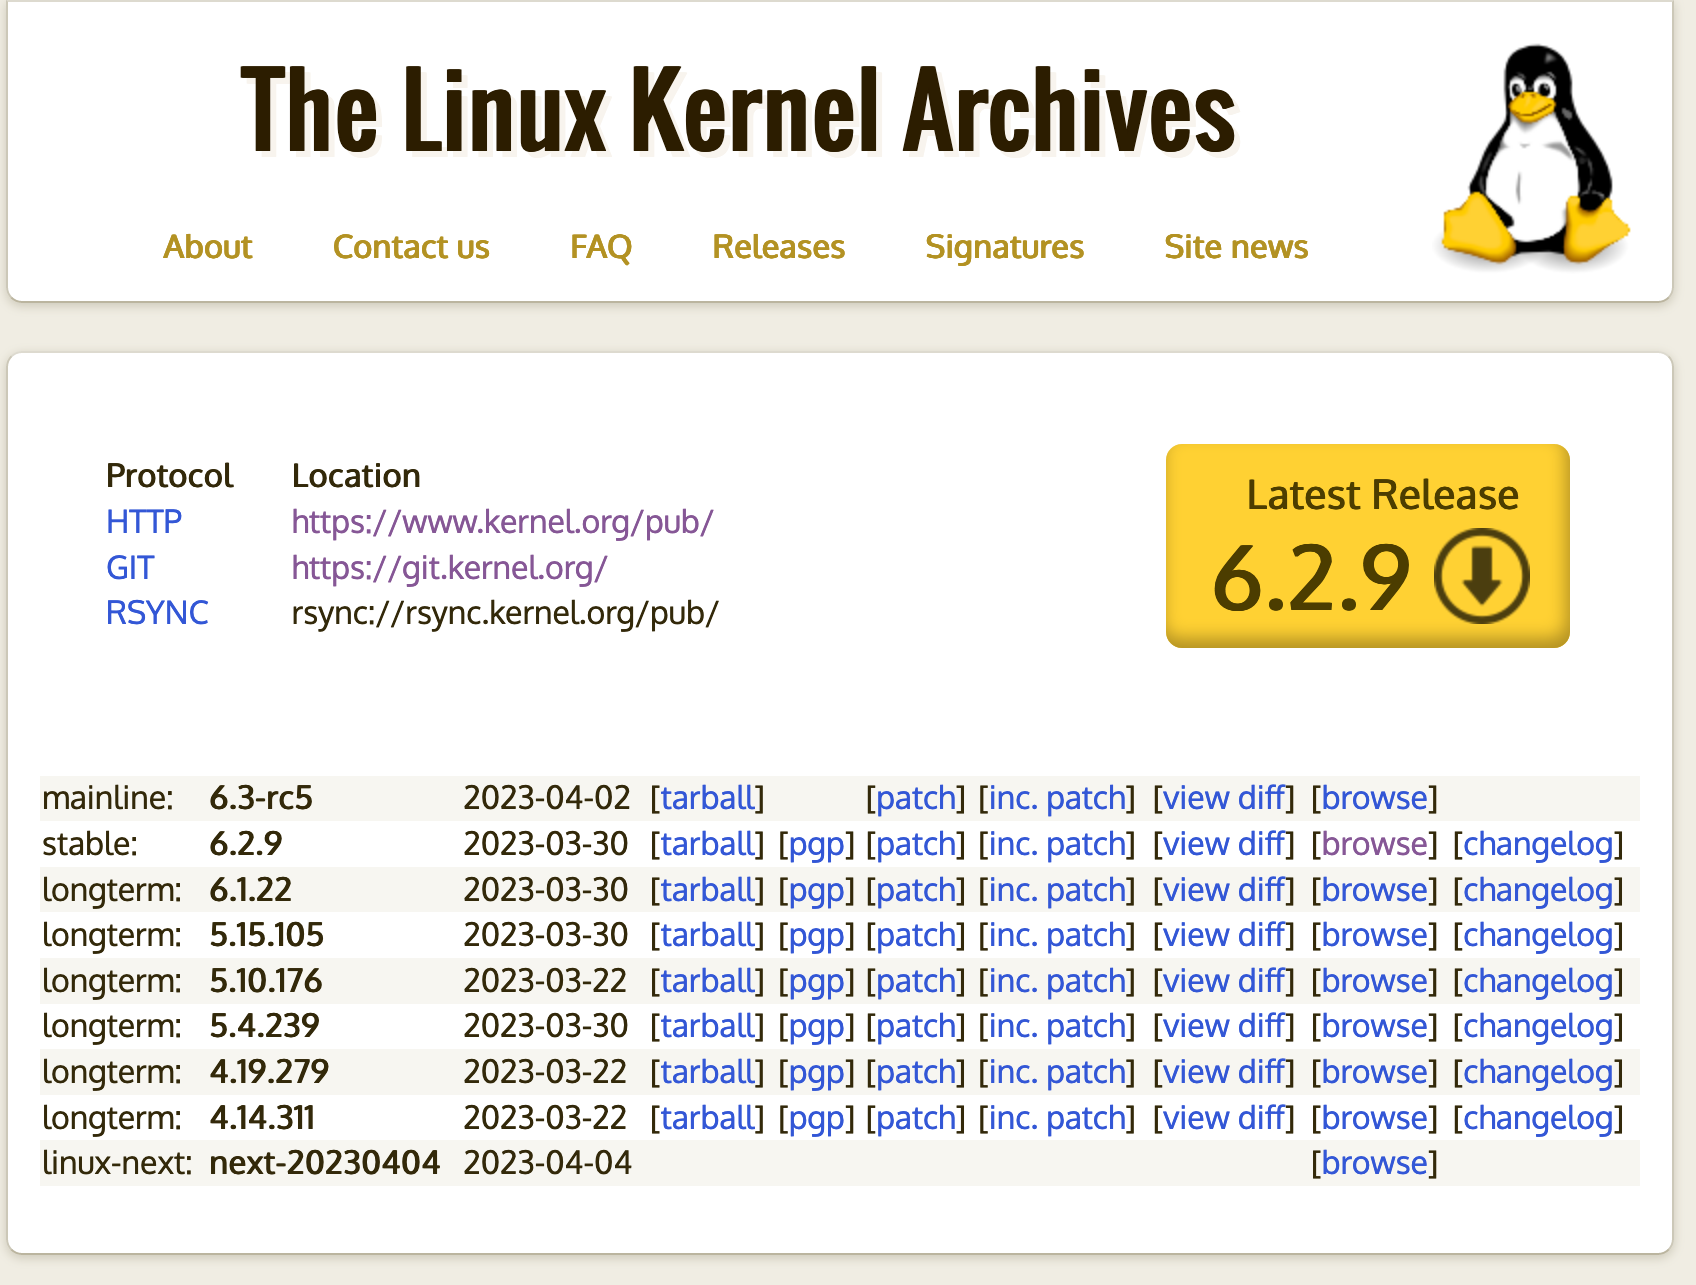
Task: Click the GIT protocol link
Action: 130,568
